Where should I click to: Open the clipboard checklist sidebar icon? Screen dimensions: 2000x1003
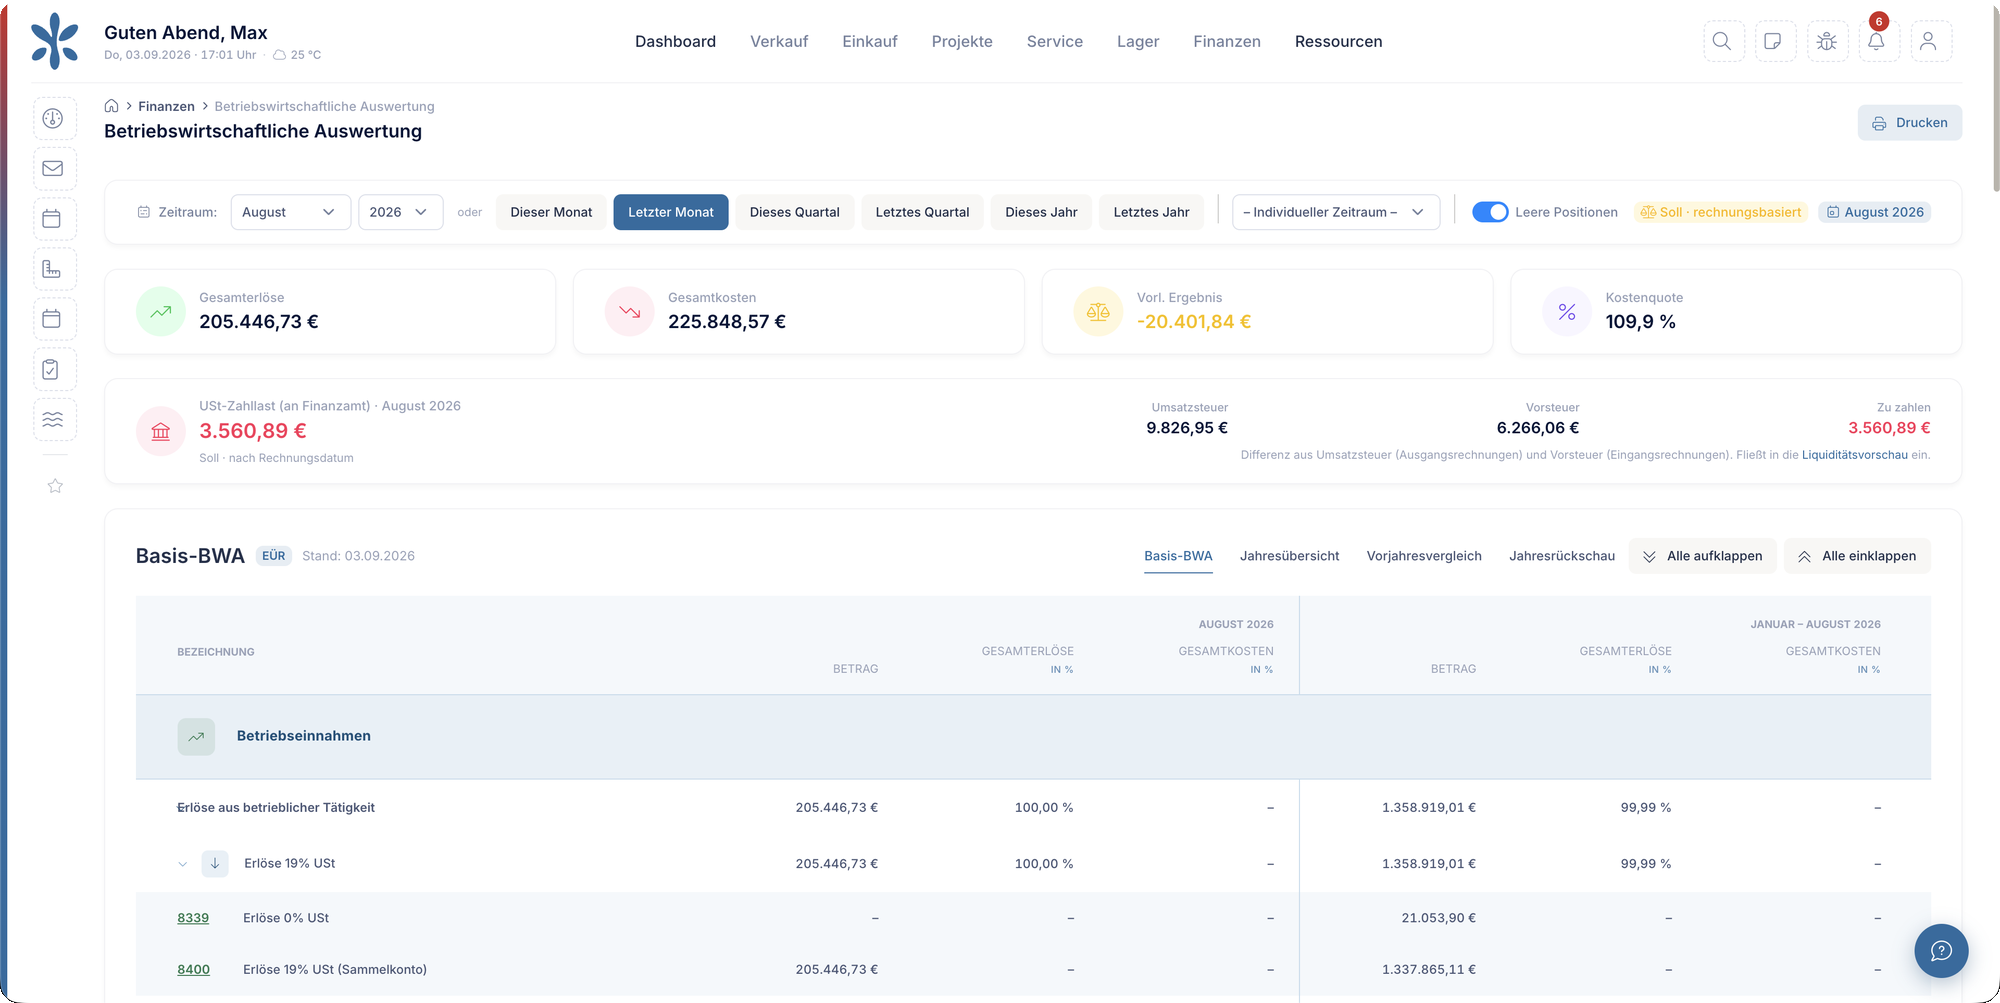(54, 369)
